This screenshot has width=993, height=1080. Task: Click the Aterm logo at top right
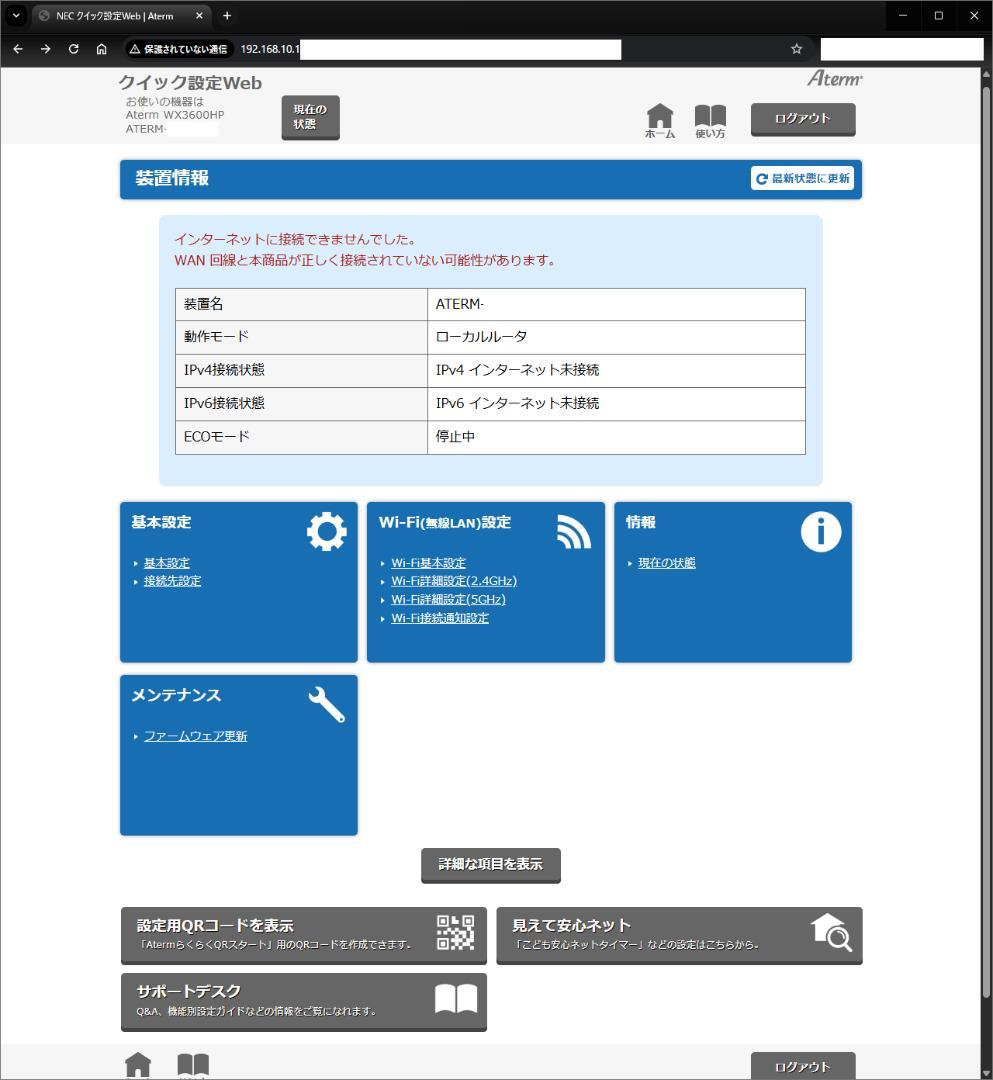(x=835, y=79)
